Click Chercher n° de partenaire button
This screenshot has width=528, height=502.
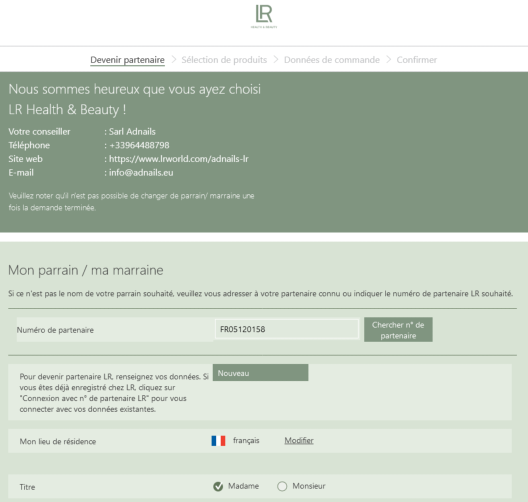pos(398,330)
